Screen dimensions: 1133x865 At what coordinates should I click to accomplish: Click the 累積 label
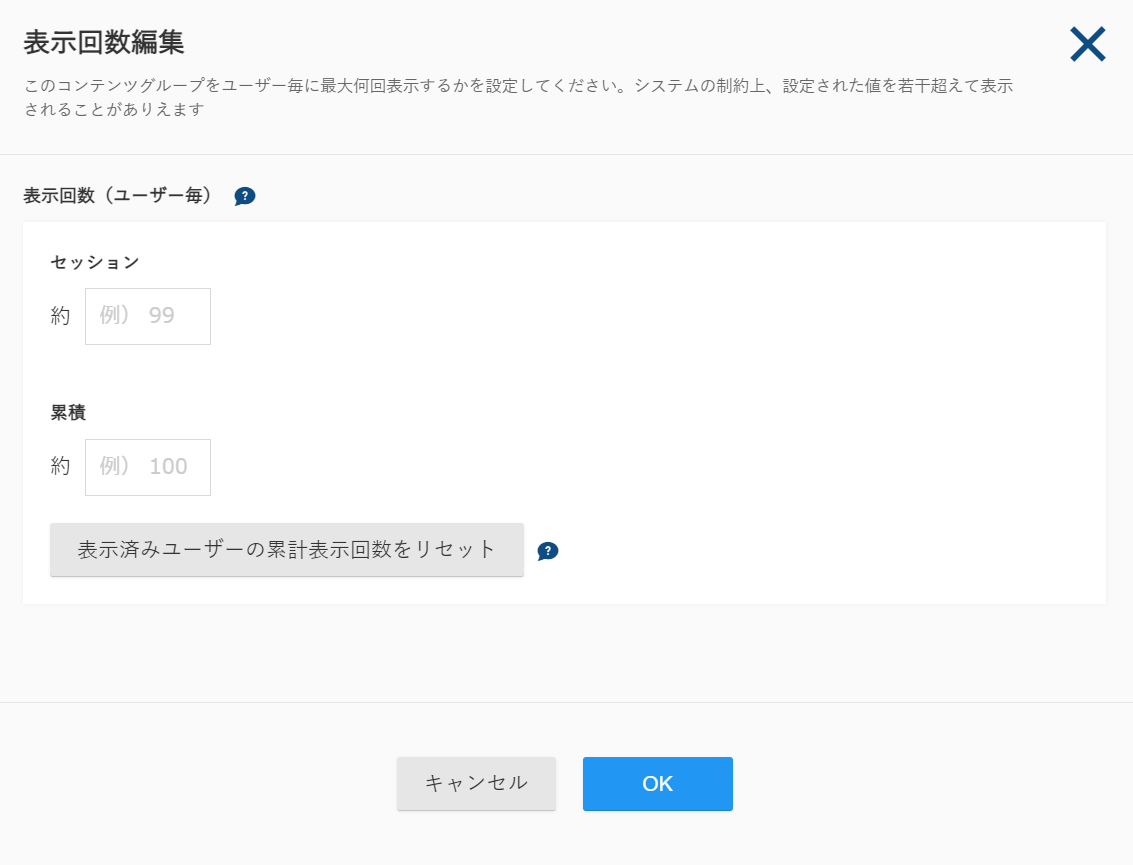pos(68,413)
